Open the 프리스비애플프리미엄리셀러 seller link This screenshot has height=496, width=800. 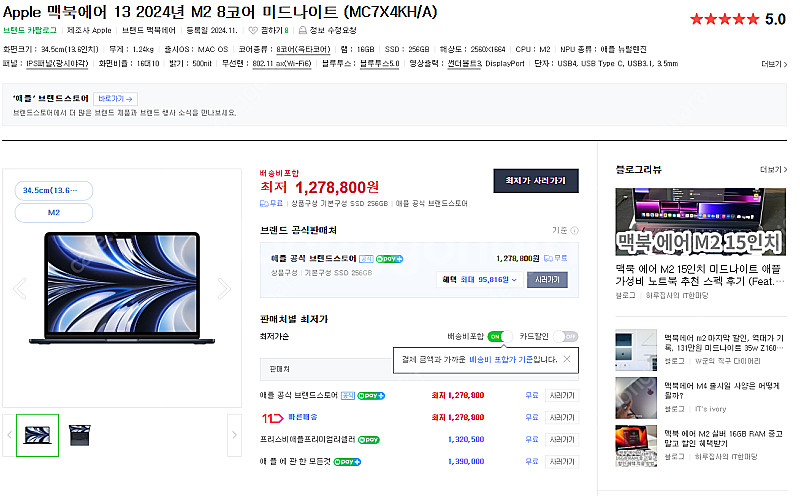[307, 440]
